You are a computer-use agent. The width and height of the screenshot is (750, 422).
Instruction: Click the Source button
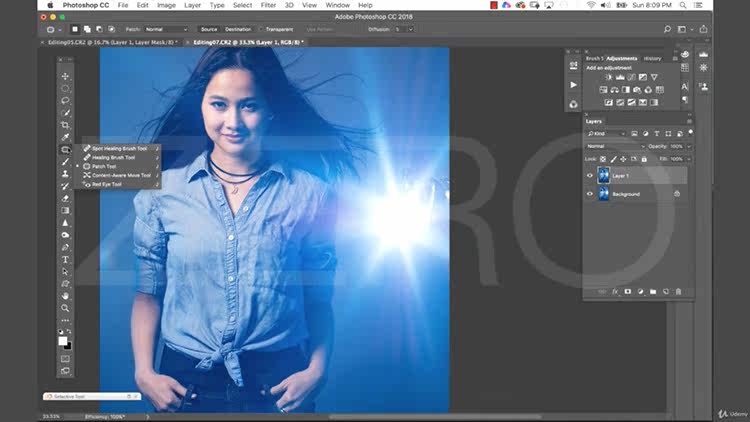click(x=209, y=29)
